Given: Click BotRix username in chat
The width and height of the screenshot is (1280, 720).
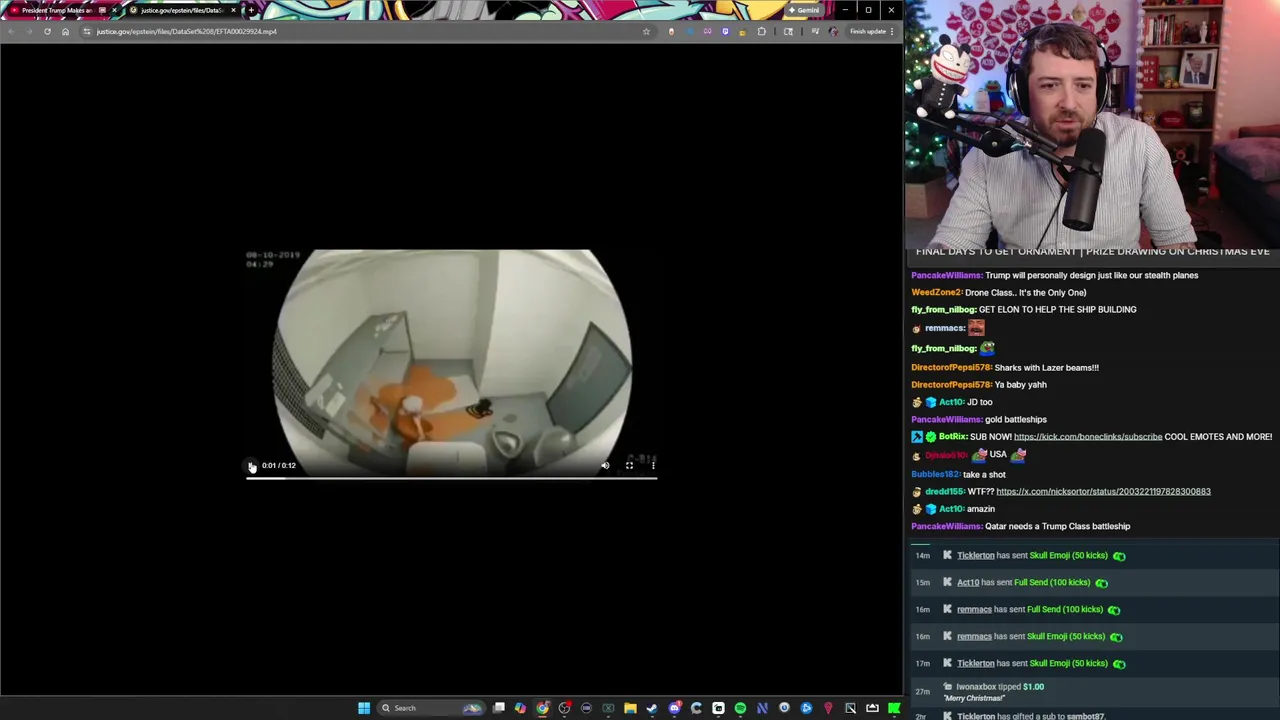Looking at the screenshot, I should [953, 436].
